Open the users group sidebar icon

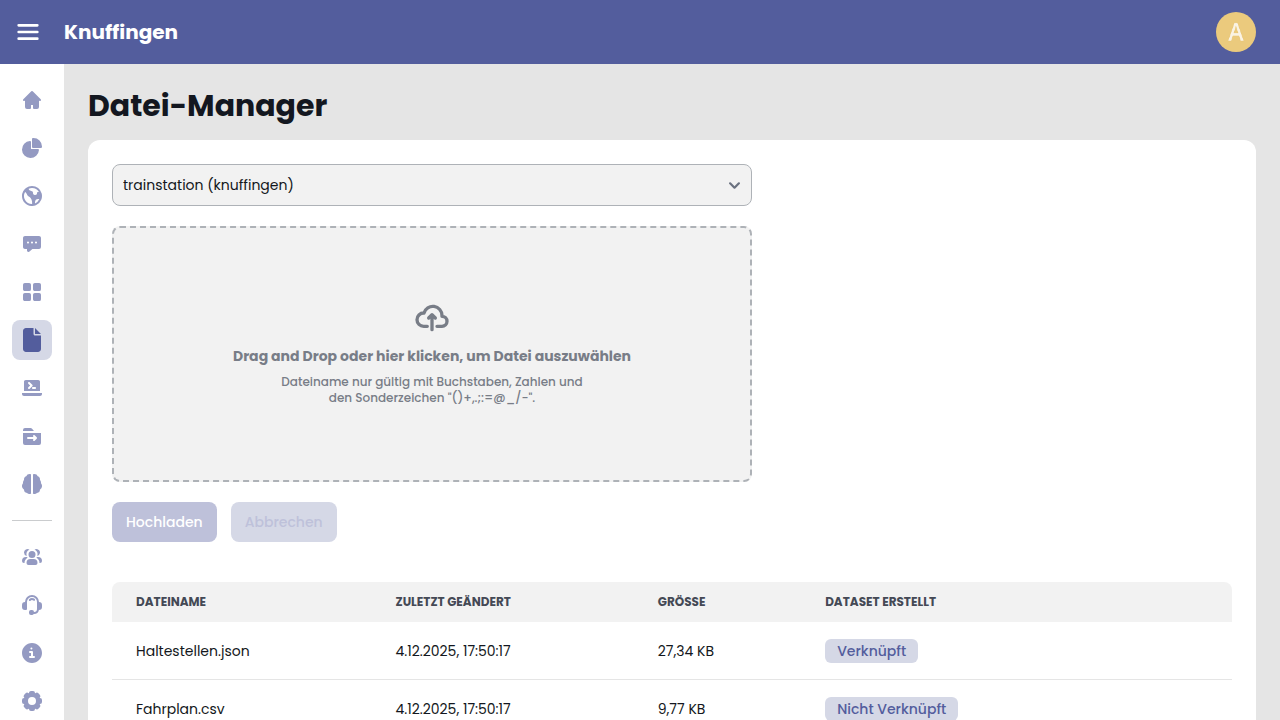(32, 557)
